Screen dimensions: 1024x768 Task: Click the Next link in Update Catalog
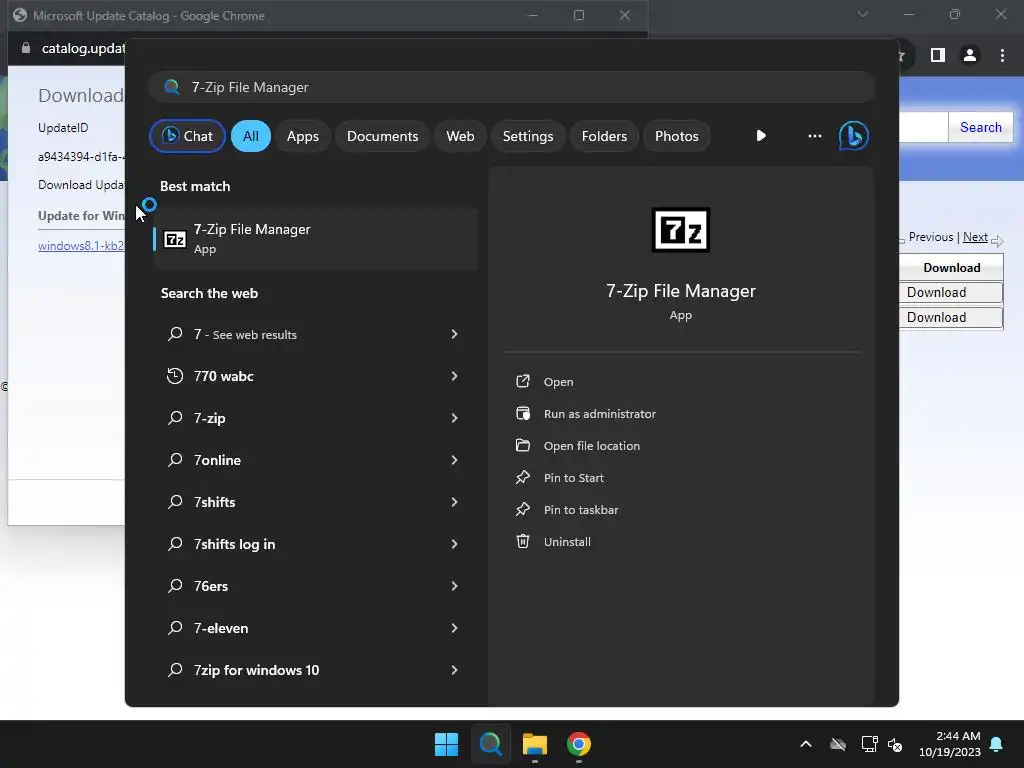coord(975,237)
